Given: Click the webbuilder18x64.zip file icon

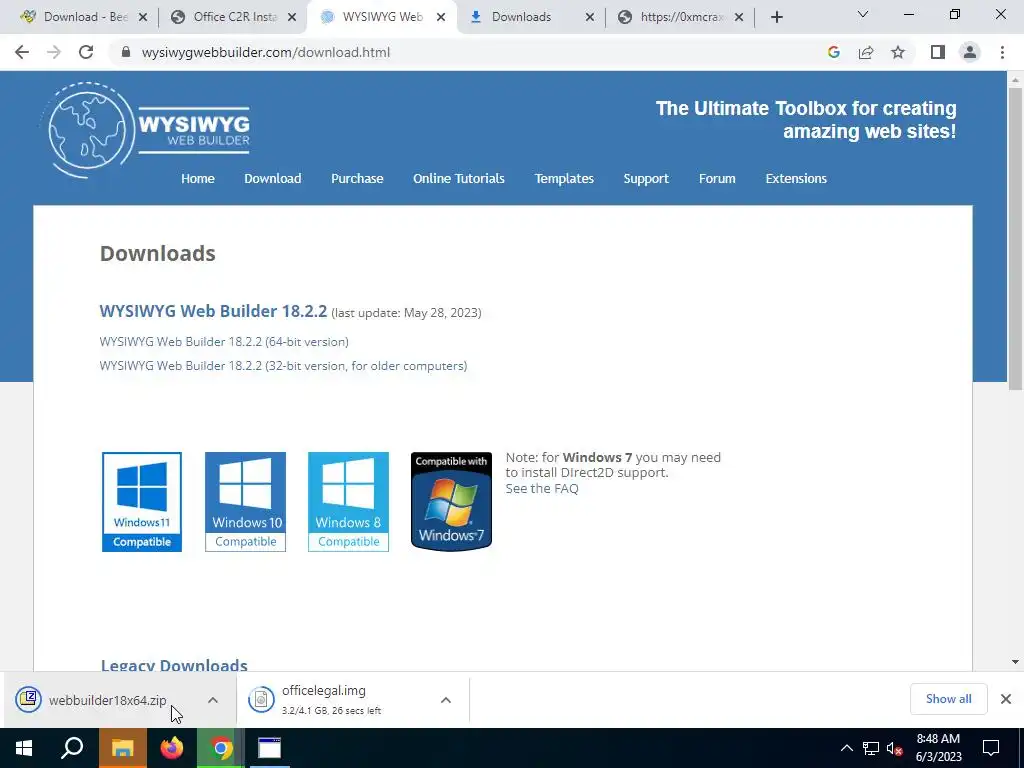Looking at the screenshot, I should click(29, 699).
